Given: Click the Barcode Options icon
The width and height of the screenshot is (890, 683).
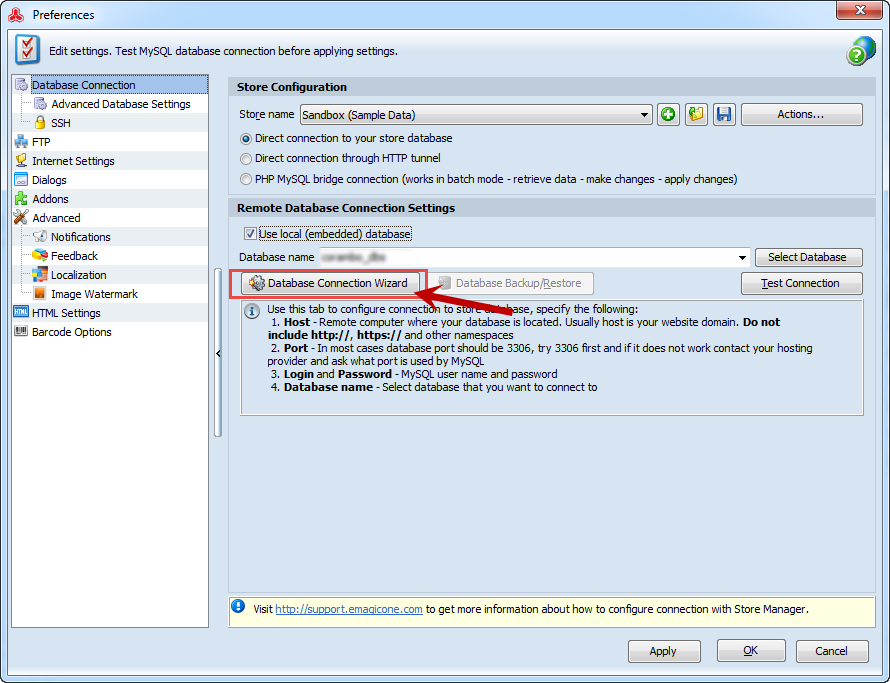Looking at the screenshot, I should (x=21, y=332).
